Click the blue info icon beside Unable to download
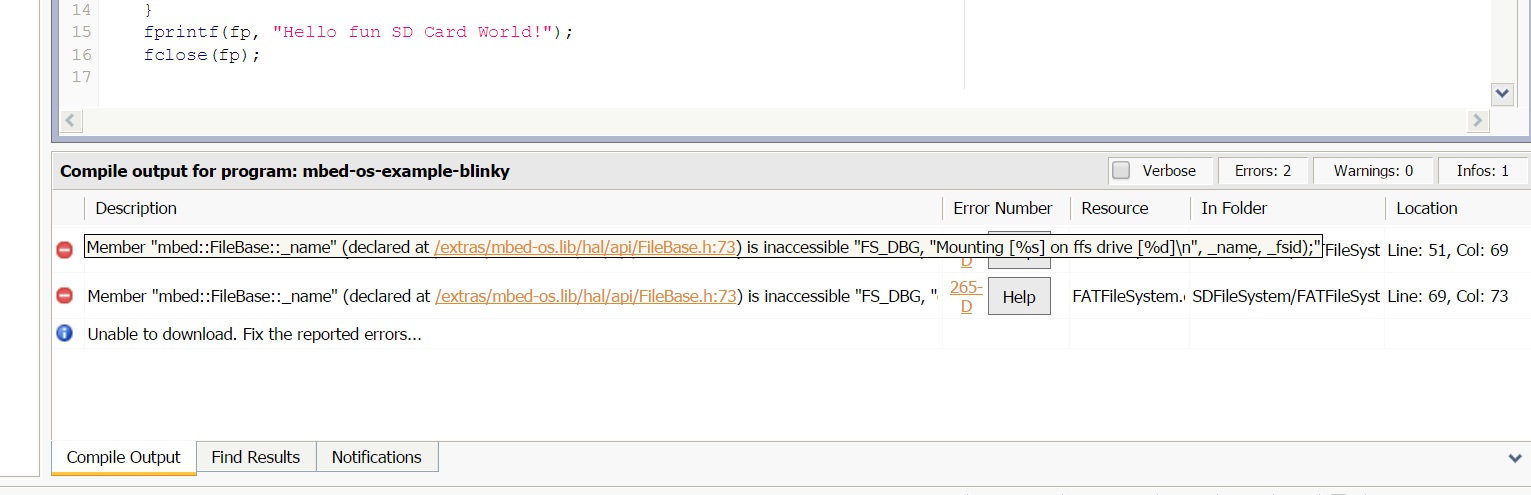 pos(65,333)
